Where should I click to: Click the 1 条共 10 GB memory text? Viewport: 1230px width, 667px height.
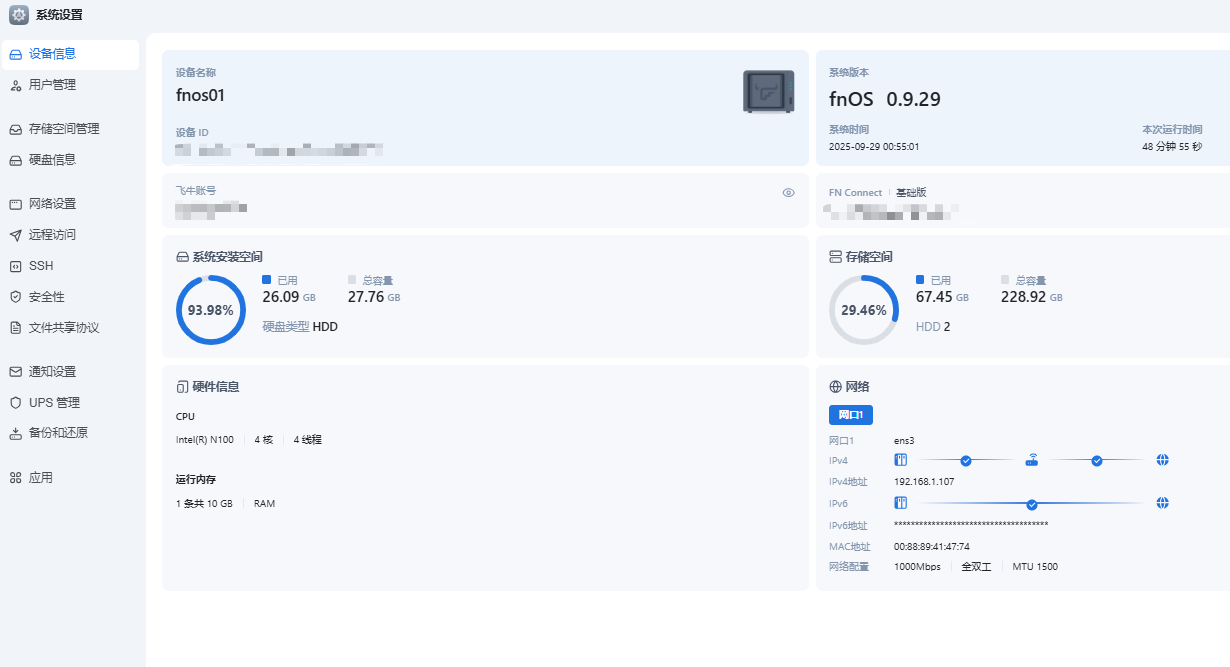pyautogui.click(x=204, y=503)
